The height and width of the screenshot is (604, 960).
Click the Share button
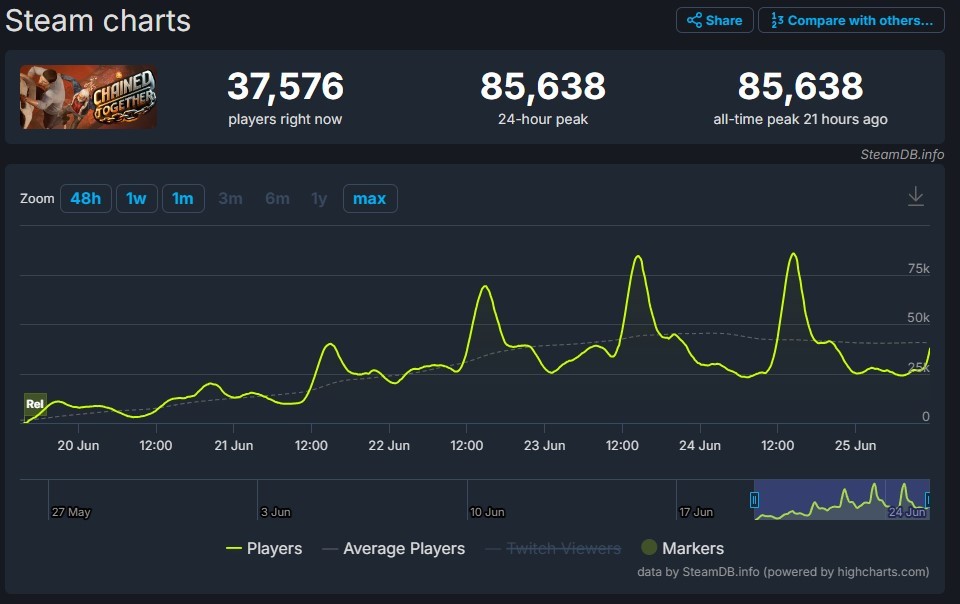(714, 20)
